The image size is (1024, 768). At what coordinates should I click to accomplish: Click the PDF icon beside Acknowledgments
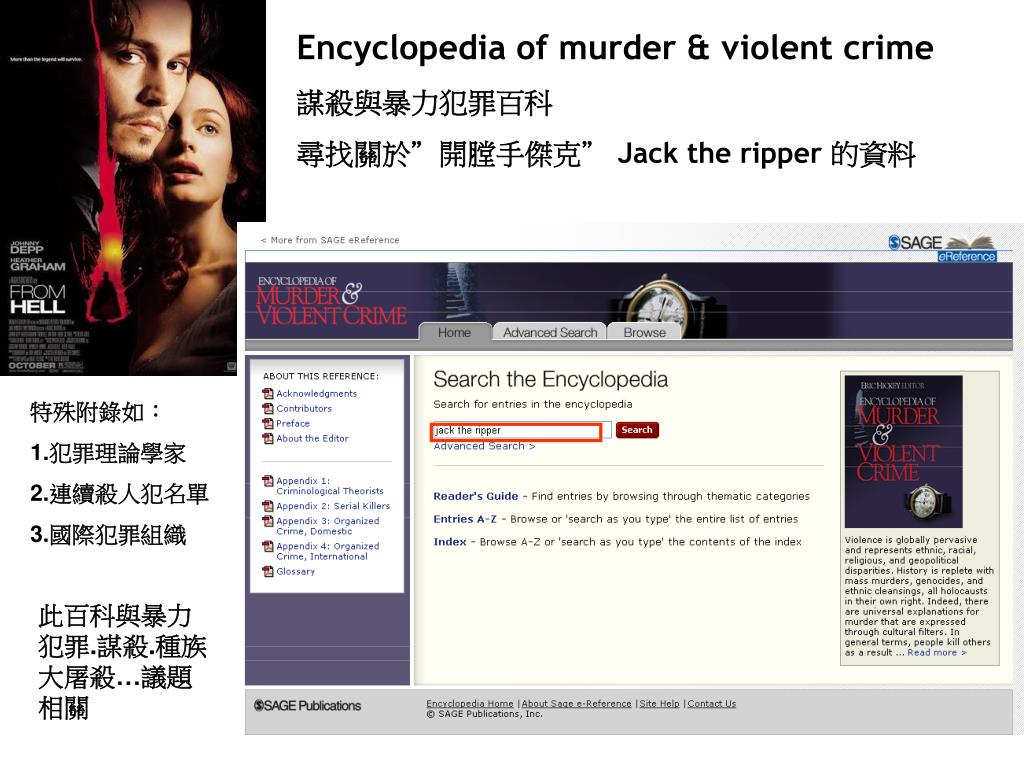click(x=268, y=393)
